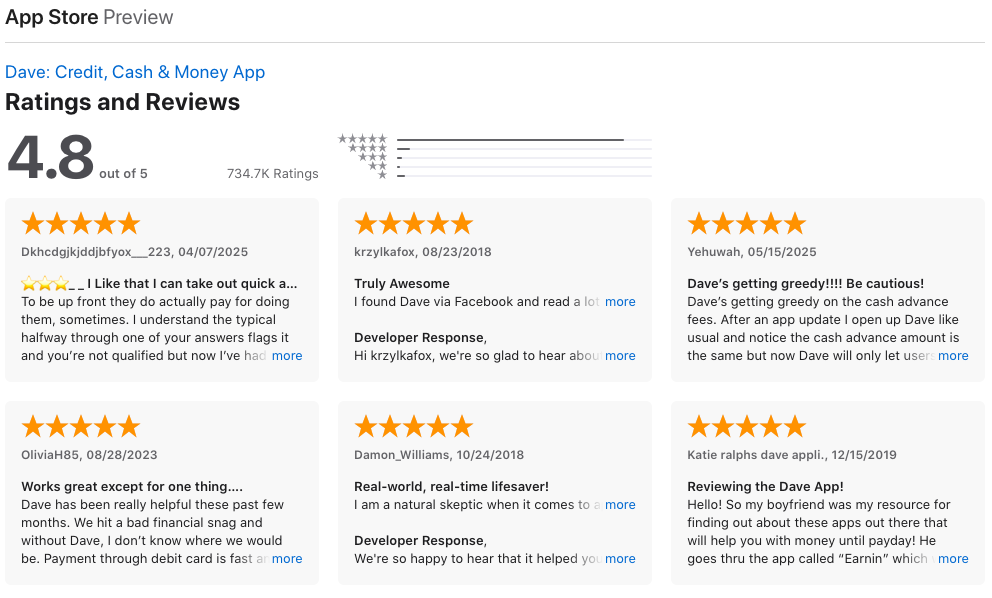The image size is (992, 598).
Task: Click the Preview label in the header
Action: tap(137, 17)
